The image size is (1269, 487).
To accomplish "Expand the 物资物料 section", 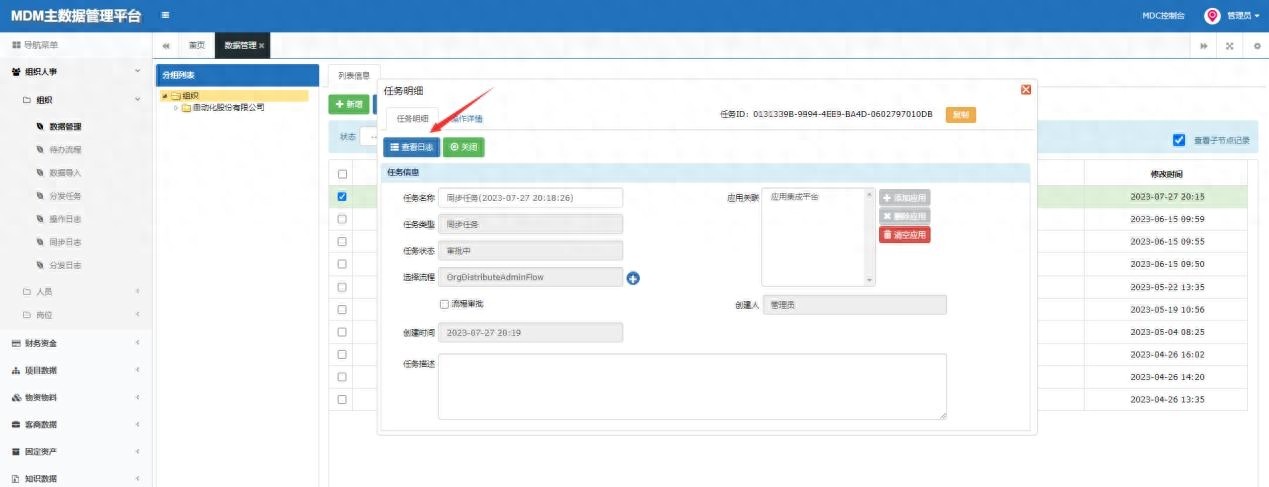I will pyautogui.click(x=137, y=397).
